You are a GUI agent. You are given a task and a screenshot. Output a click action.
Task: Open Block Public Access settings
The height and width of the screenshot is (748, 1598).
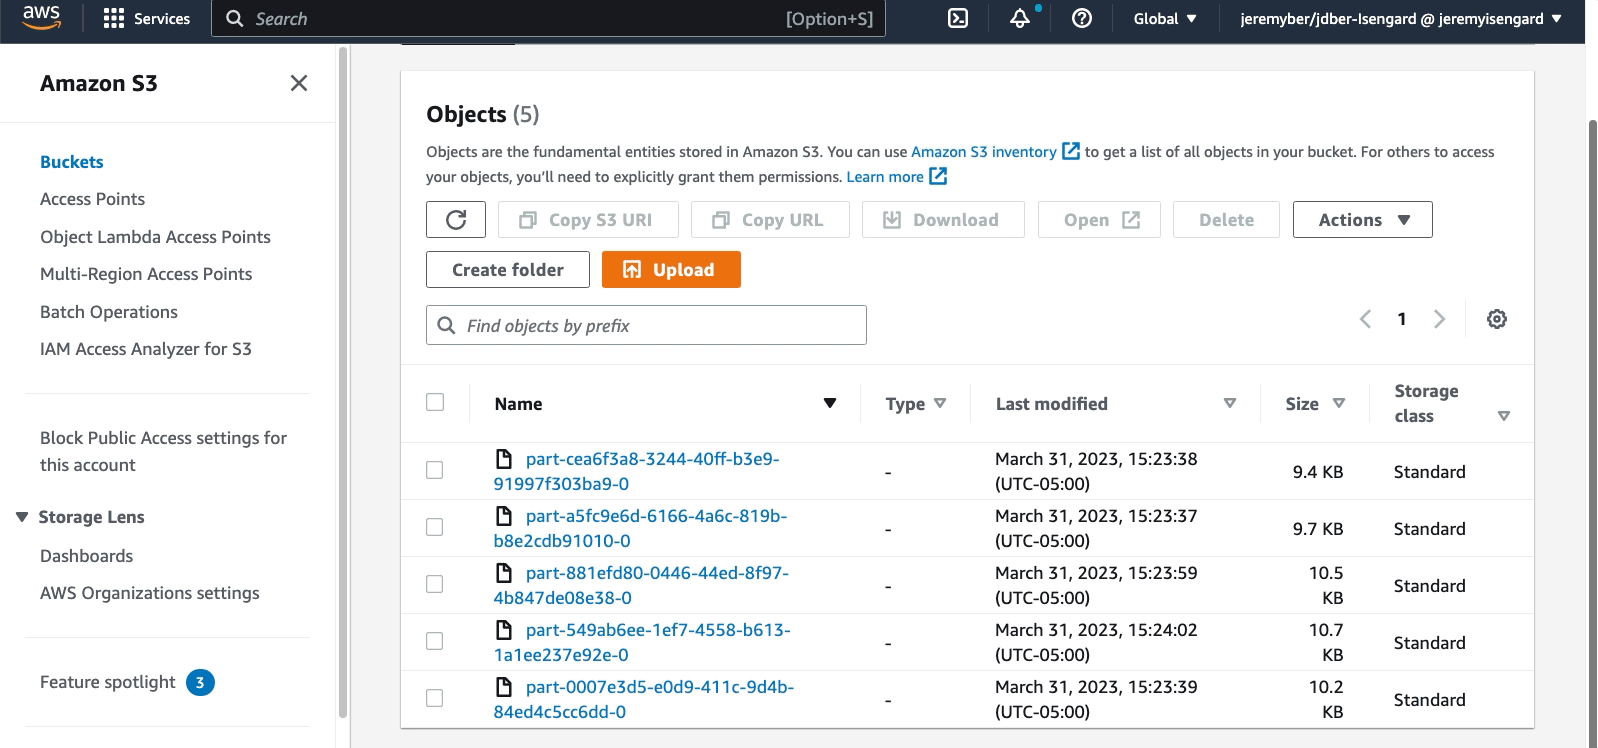point(163,451)
